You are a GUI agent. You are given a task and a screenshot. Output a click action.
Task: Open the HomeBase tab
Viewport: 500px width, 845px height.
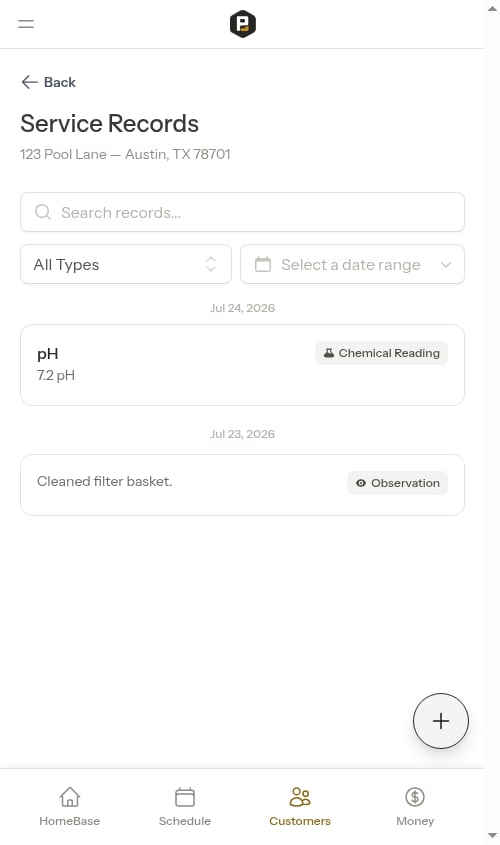70,806
